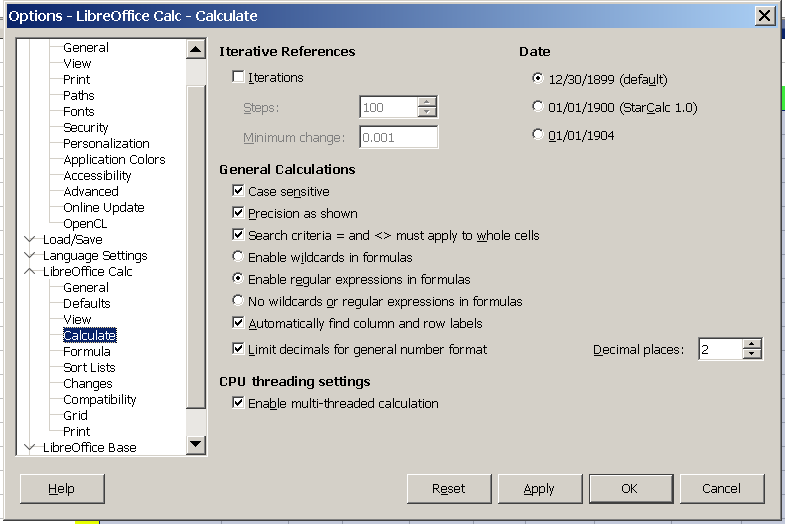The width and height of the screenshot is (785, 524).
Task: Click the tree scrollbar down arrow
Action: click(x=196, y=444)
